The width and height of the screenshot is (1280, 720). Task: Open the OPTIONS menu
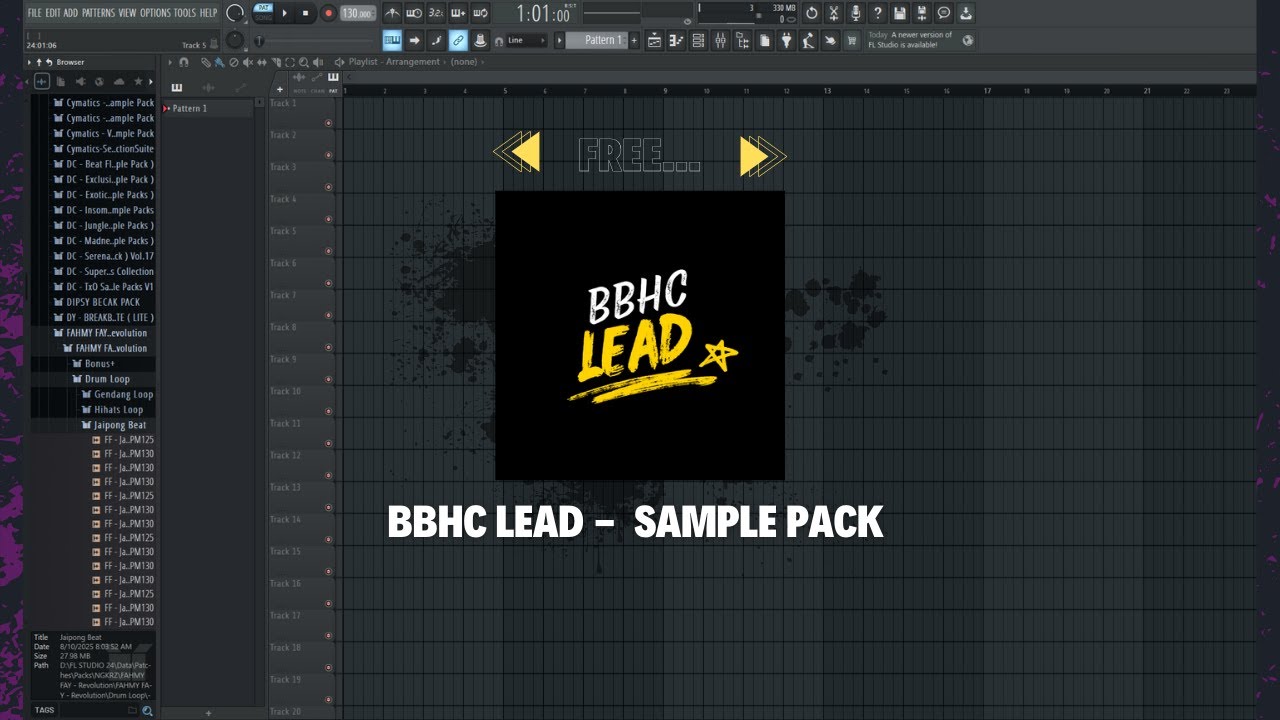point(155,13)
